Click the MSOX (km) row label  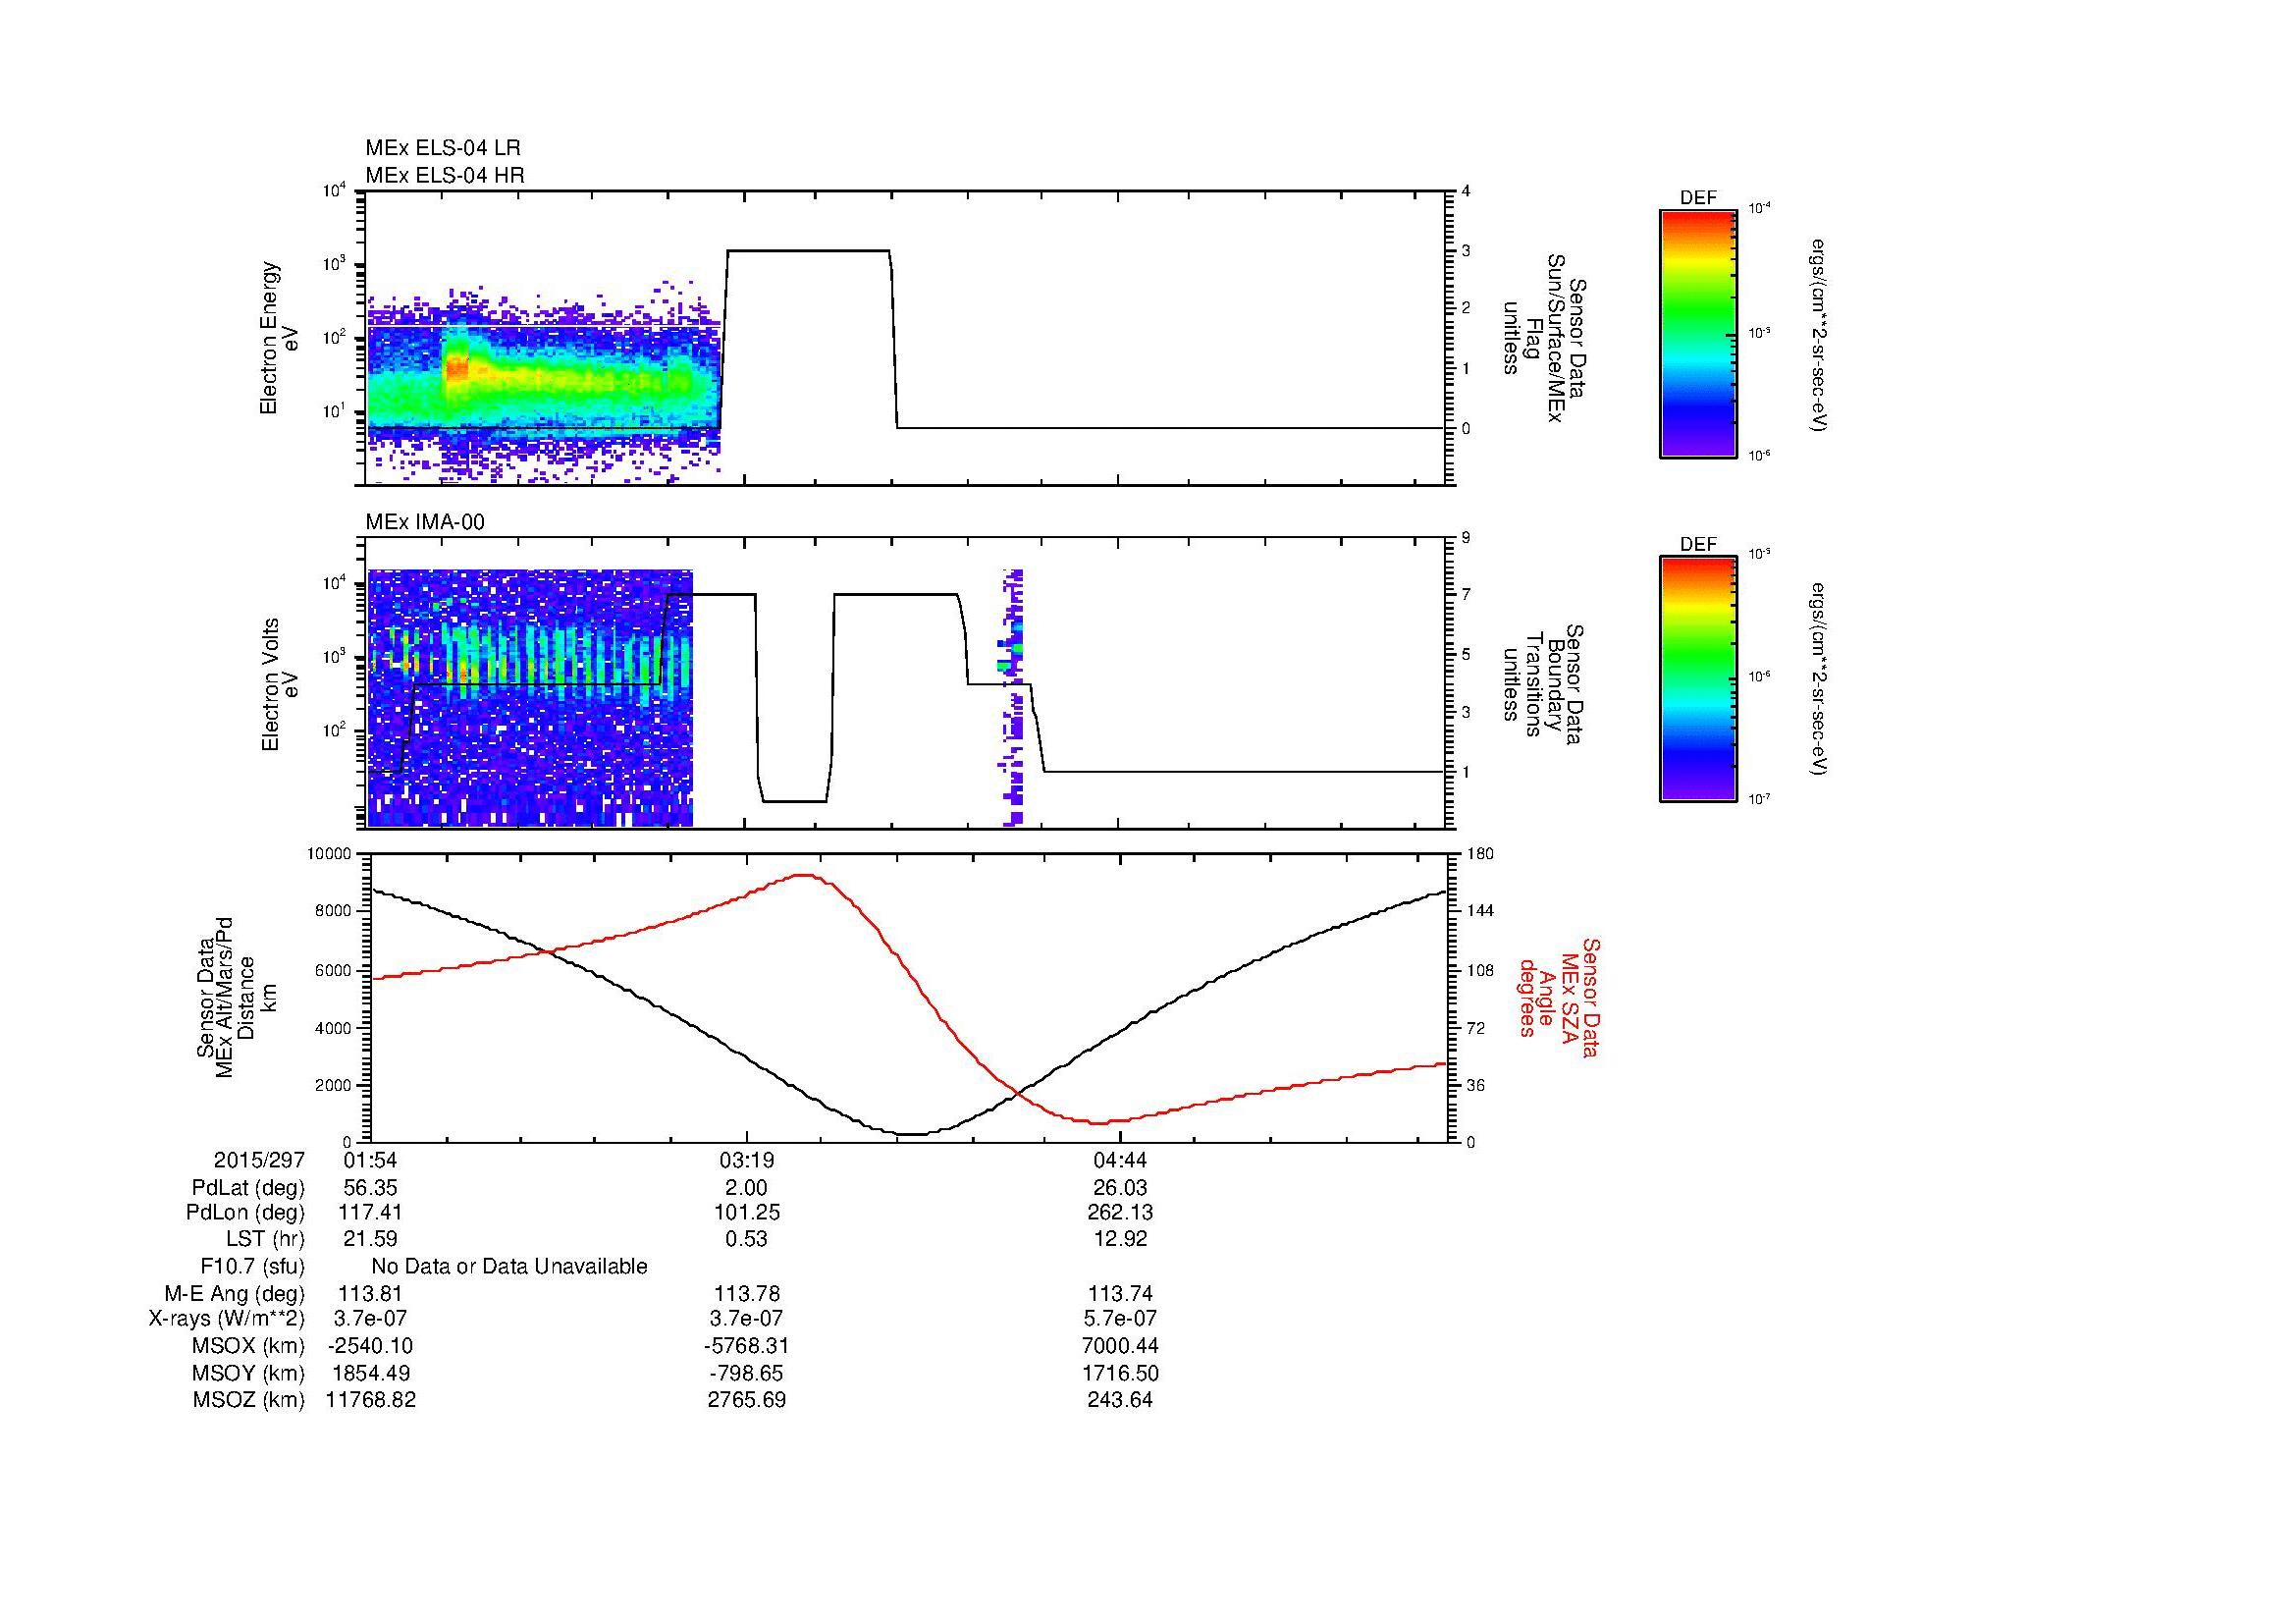coord(248,1346)
